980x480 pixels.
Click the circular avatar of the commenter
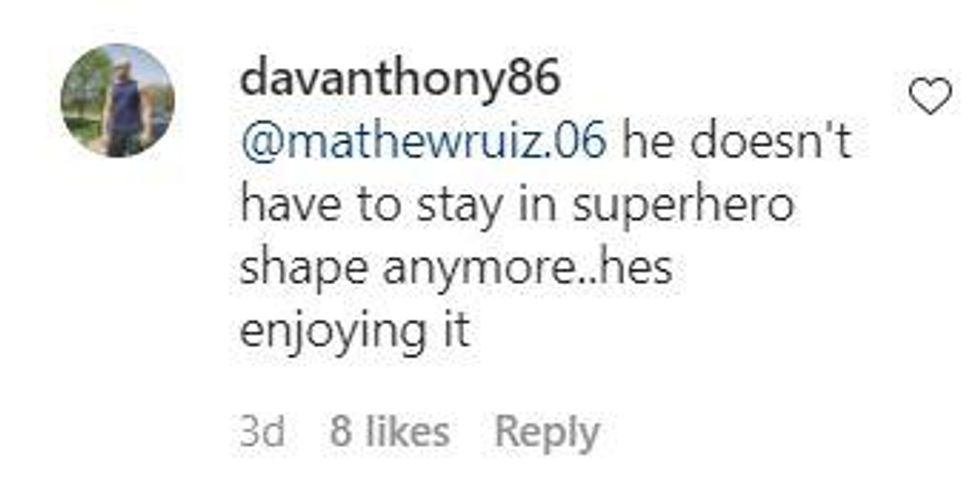point(118,101)
